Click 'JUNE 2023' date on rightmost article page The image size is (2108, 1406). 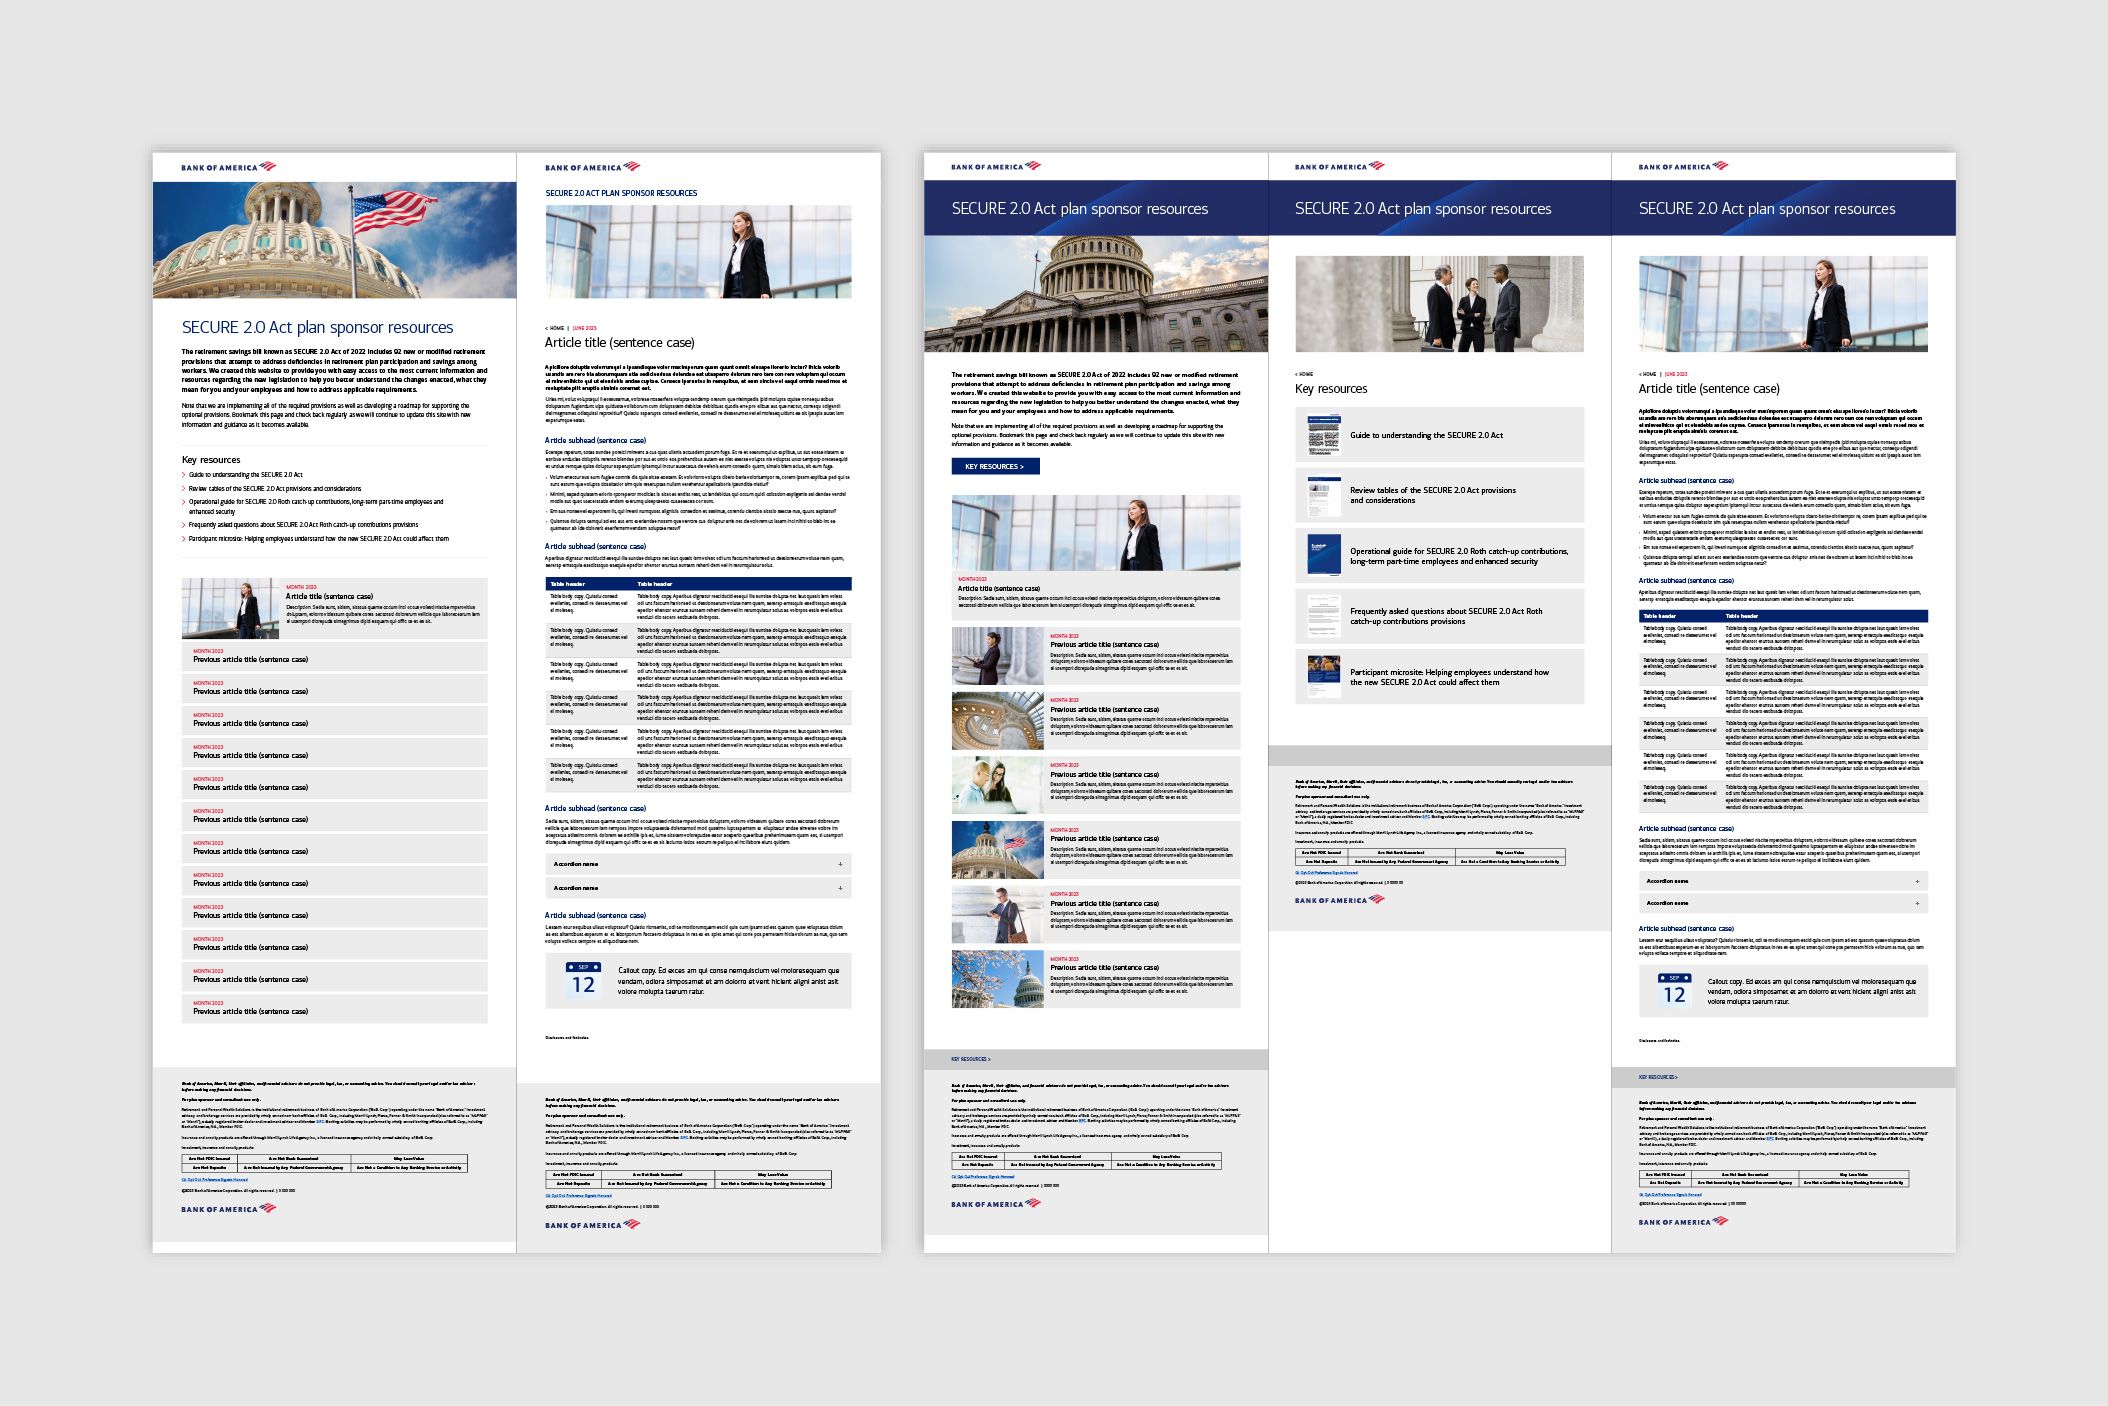click(x=1676, y=374)
